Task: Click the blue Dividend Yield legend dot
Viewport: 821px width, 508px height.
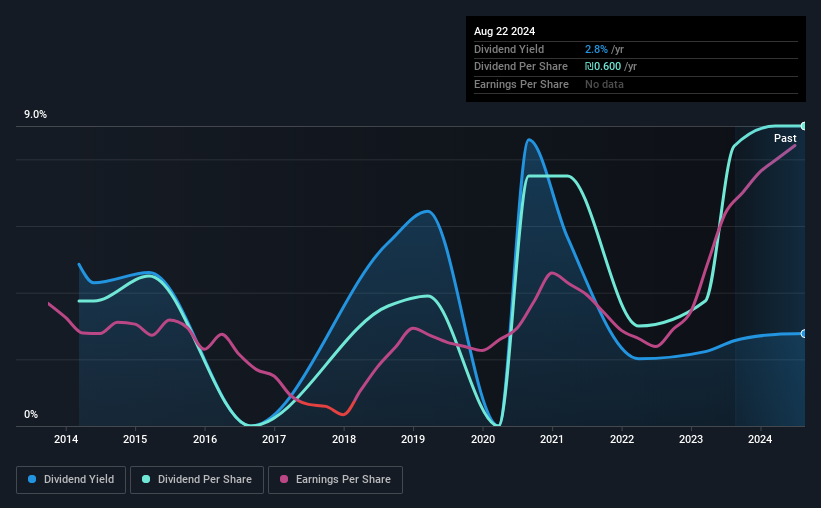Action: [32, 479]
